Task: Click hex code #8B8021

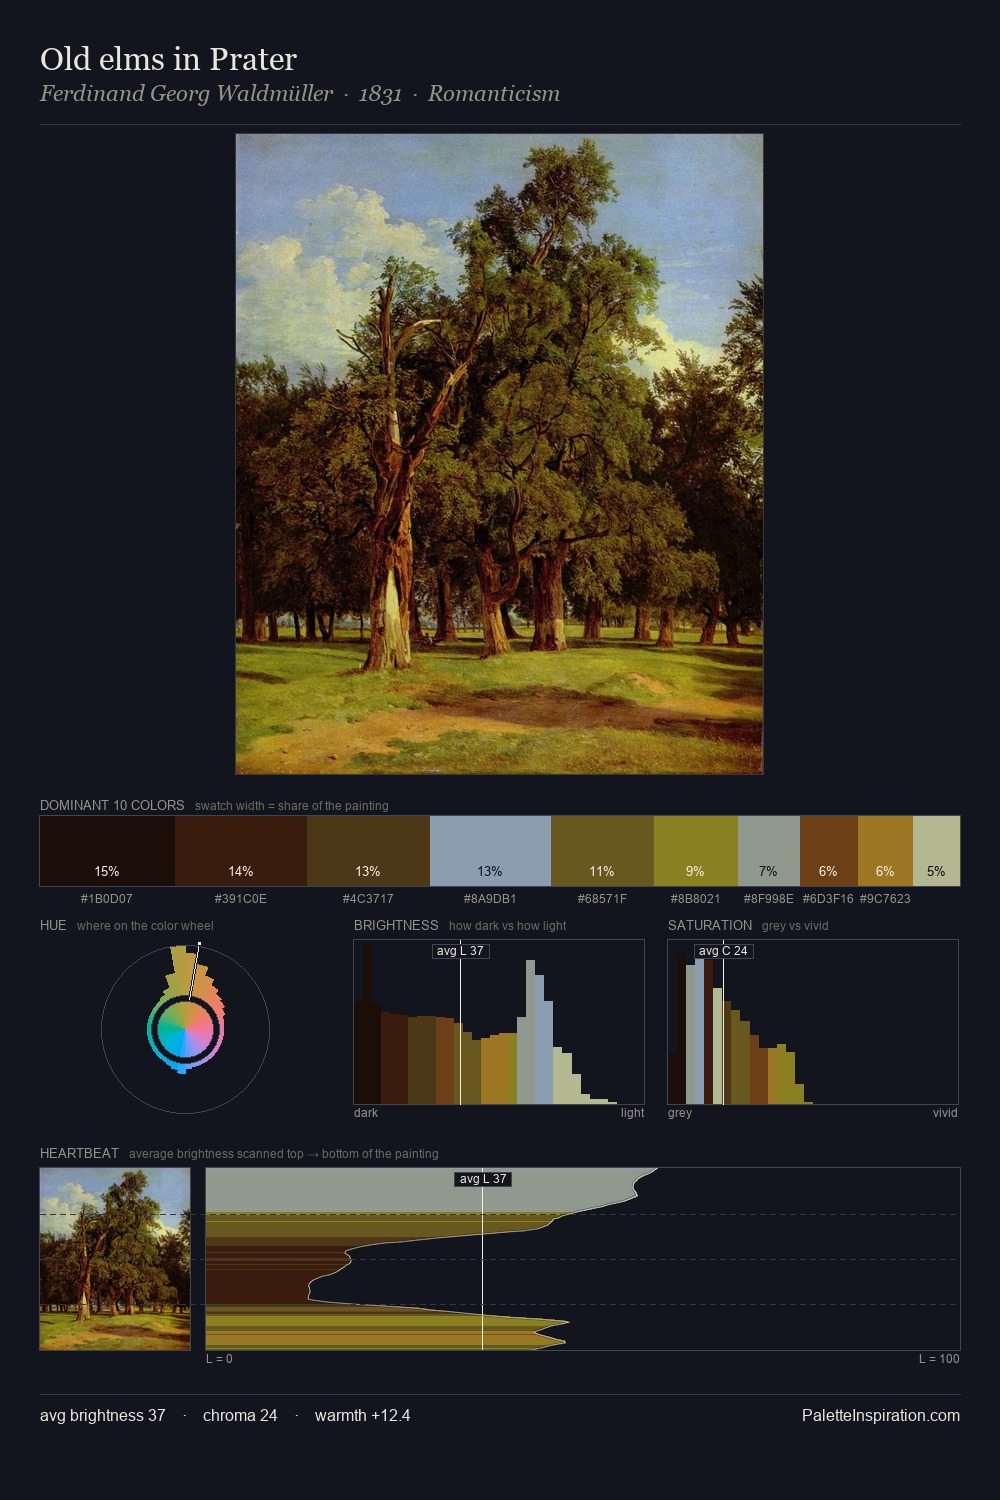Action: pyautogui.click(x=695, y=899)
